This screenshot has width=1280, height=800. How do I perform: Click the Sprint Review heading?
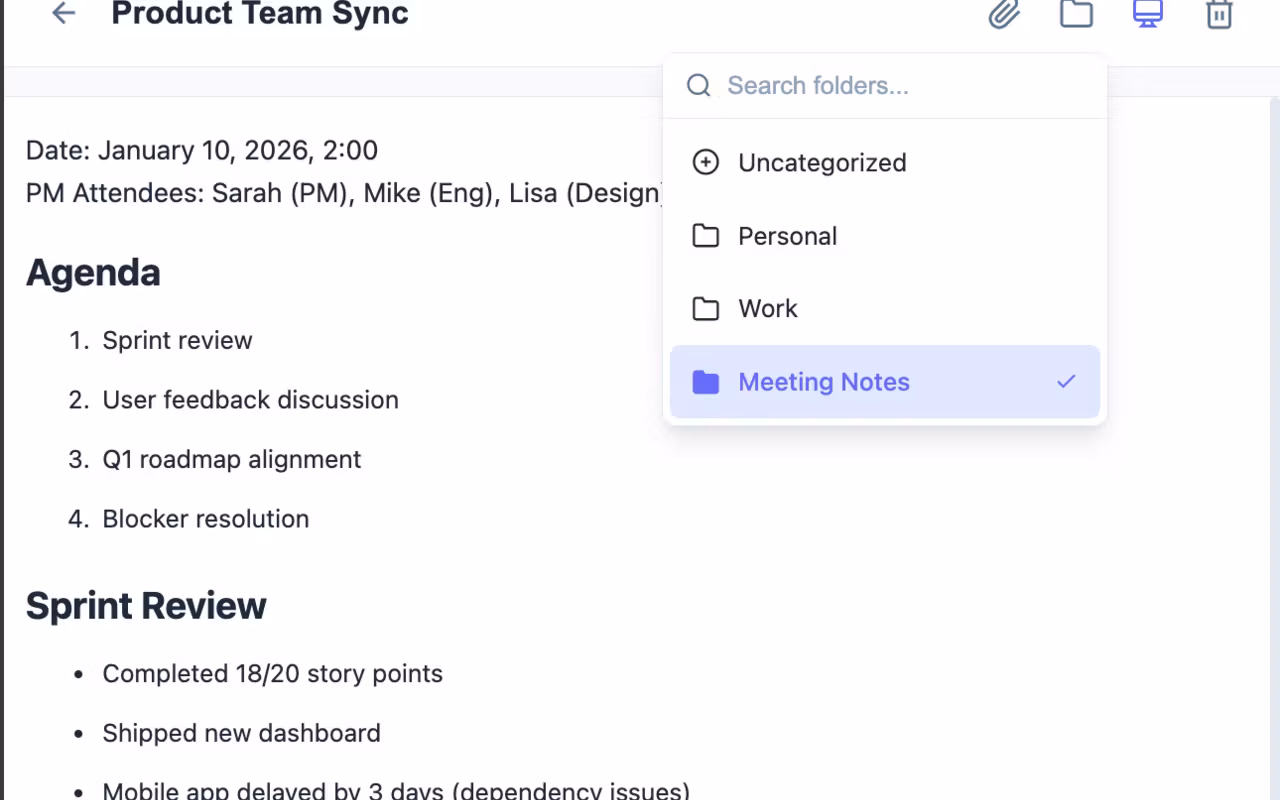pos(146,606)
